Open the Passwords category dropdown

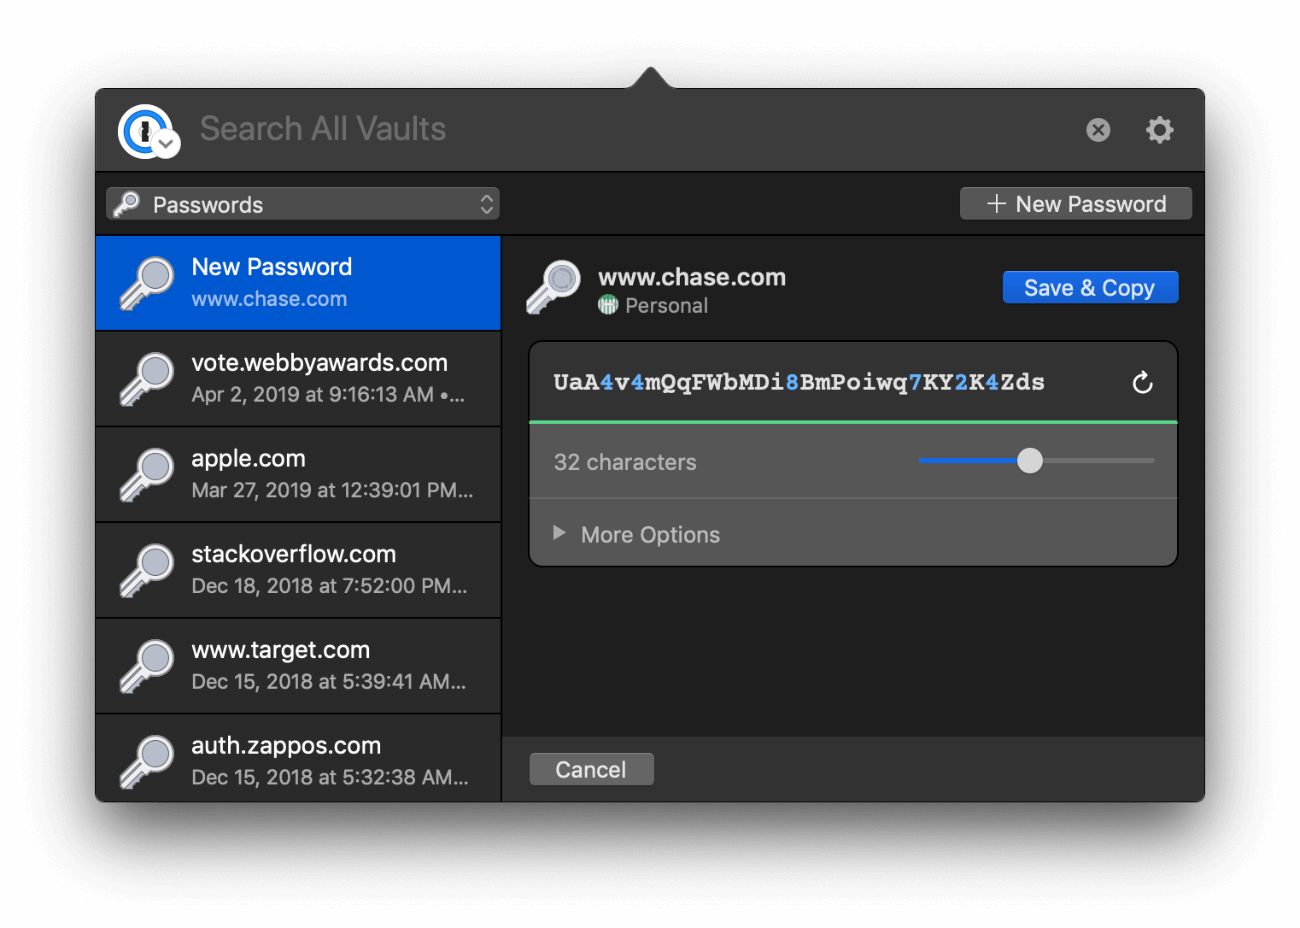(300, 203)
